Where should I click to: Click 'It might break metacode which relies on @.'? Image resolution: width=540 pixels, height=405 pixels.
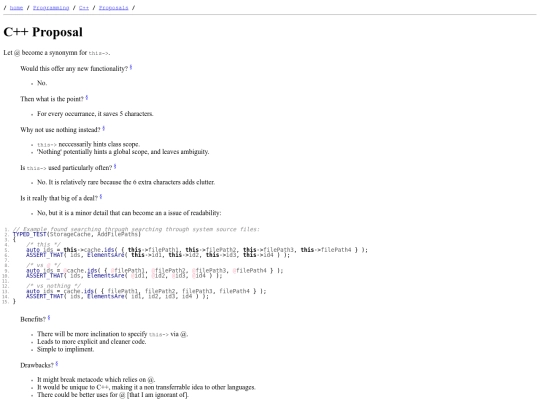point(96,380)
